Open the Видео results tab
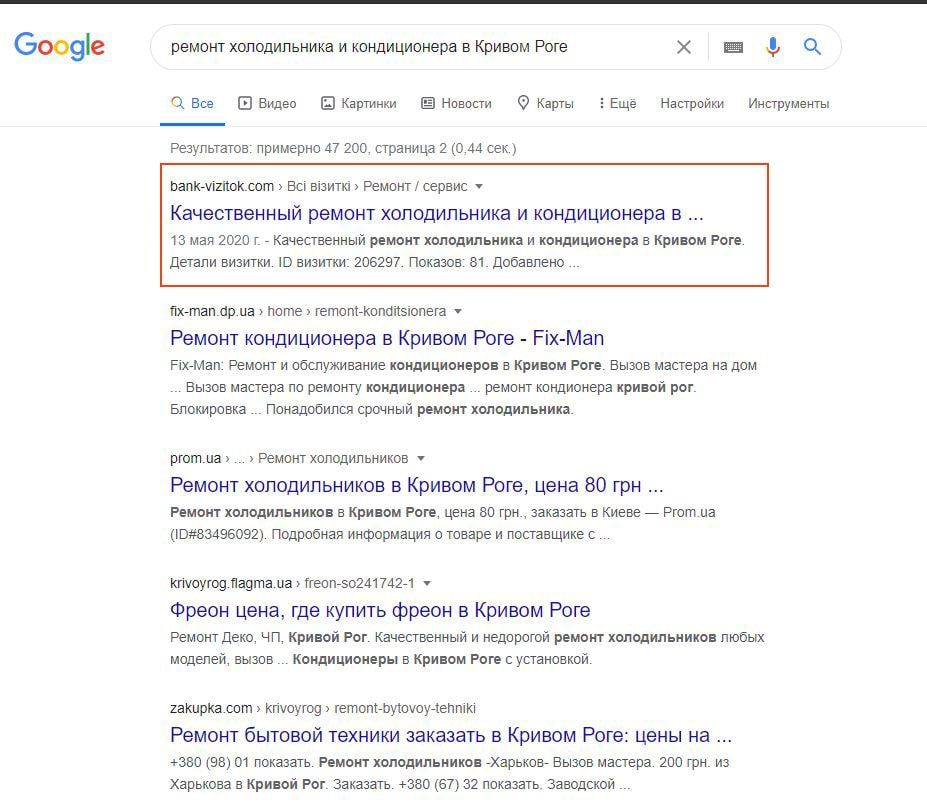 coord(267,103)
